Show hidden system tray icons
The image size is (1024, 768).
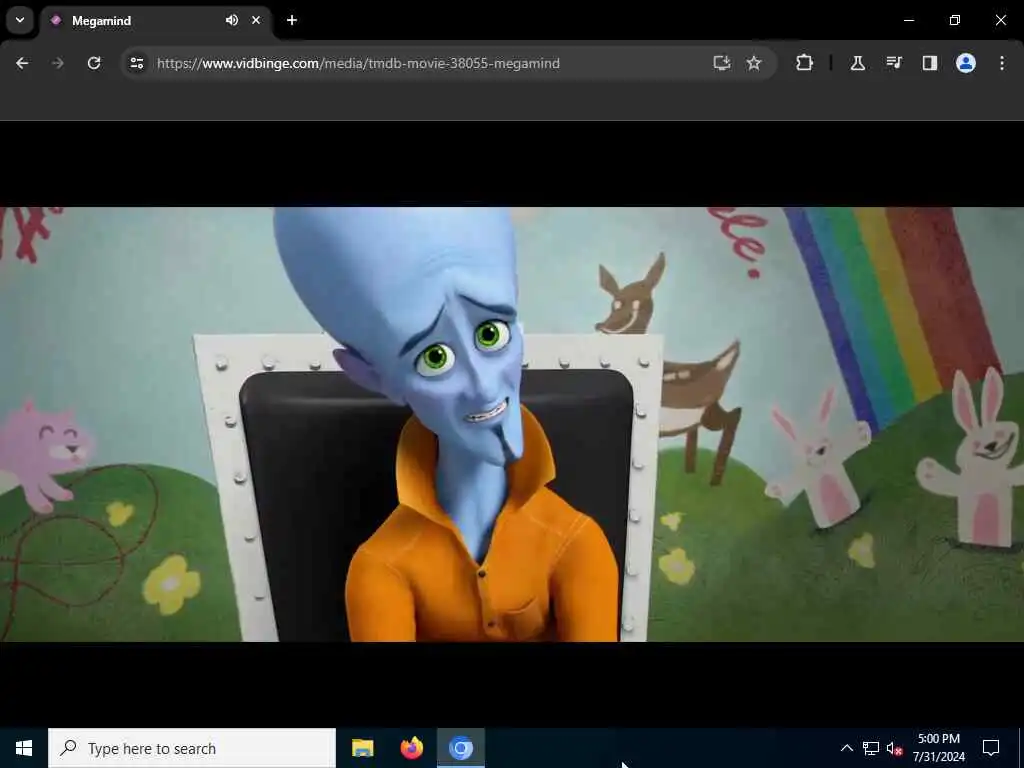(846, 748)
